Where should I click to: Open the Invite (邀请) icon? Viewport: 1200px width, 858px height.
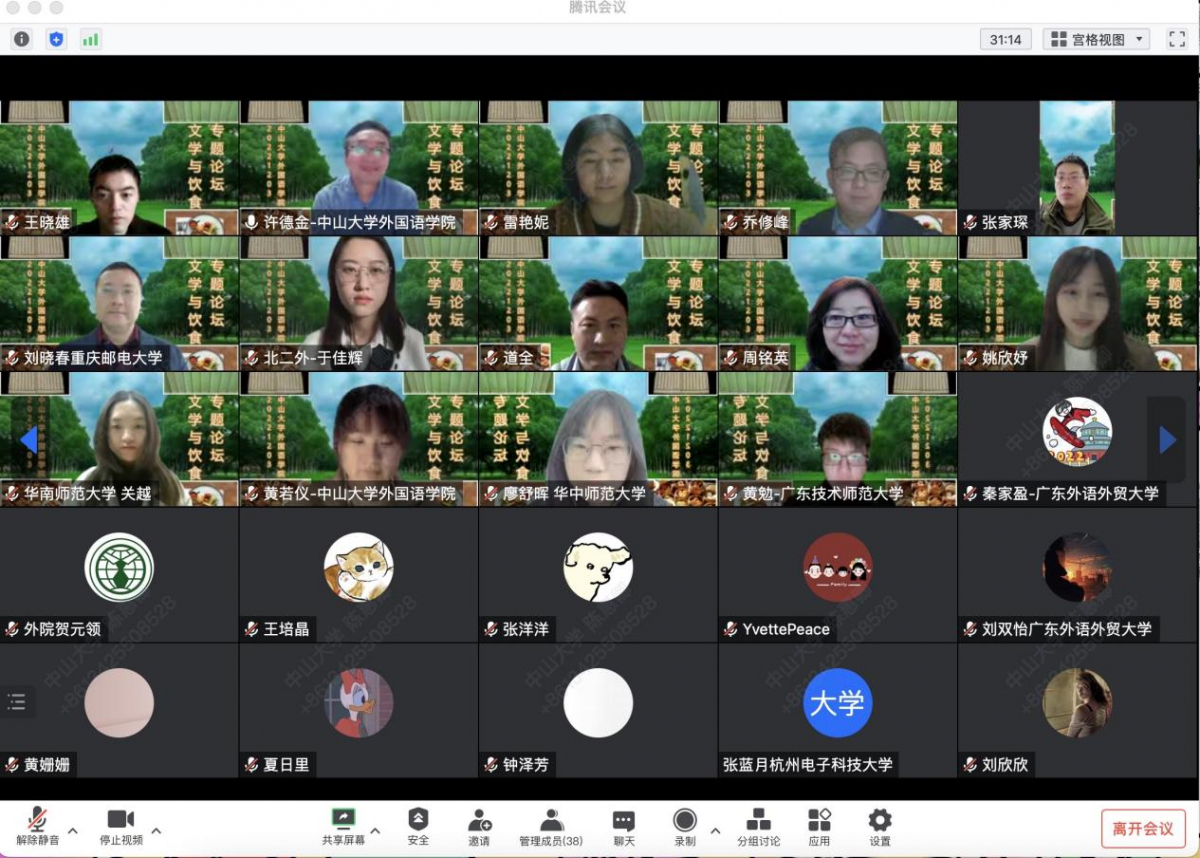coord(479,827)
